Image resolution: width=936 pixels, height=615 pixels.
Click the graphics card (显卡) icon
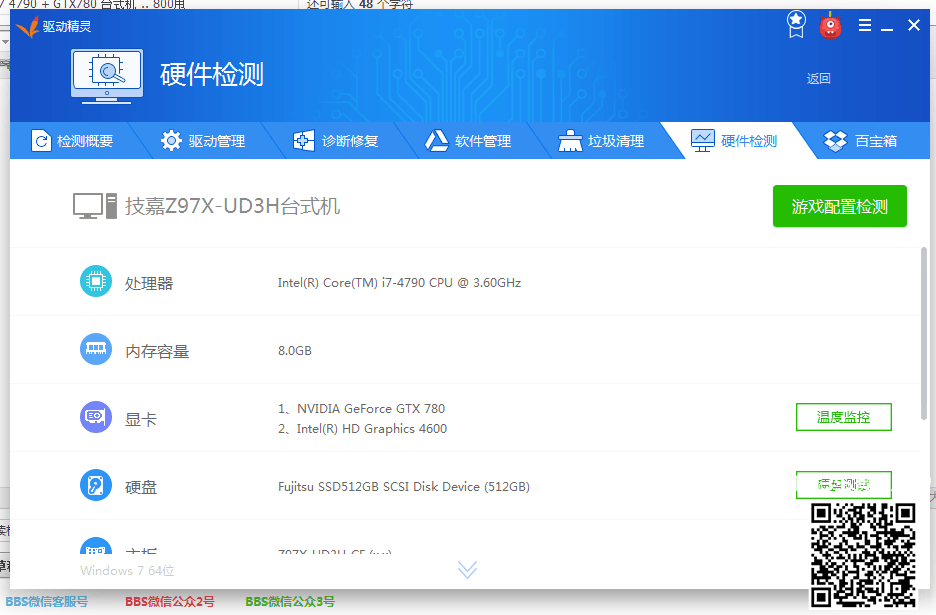tap(96, 417)
